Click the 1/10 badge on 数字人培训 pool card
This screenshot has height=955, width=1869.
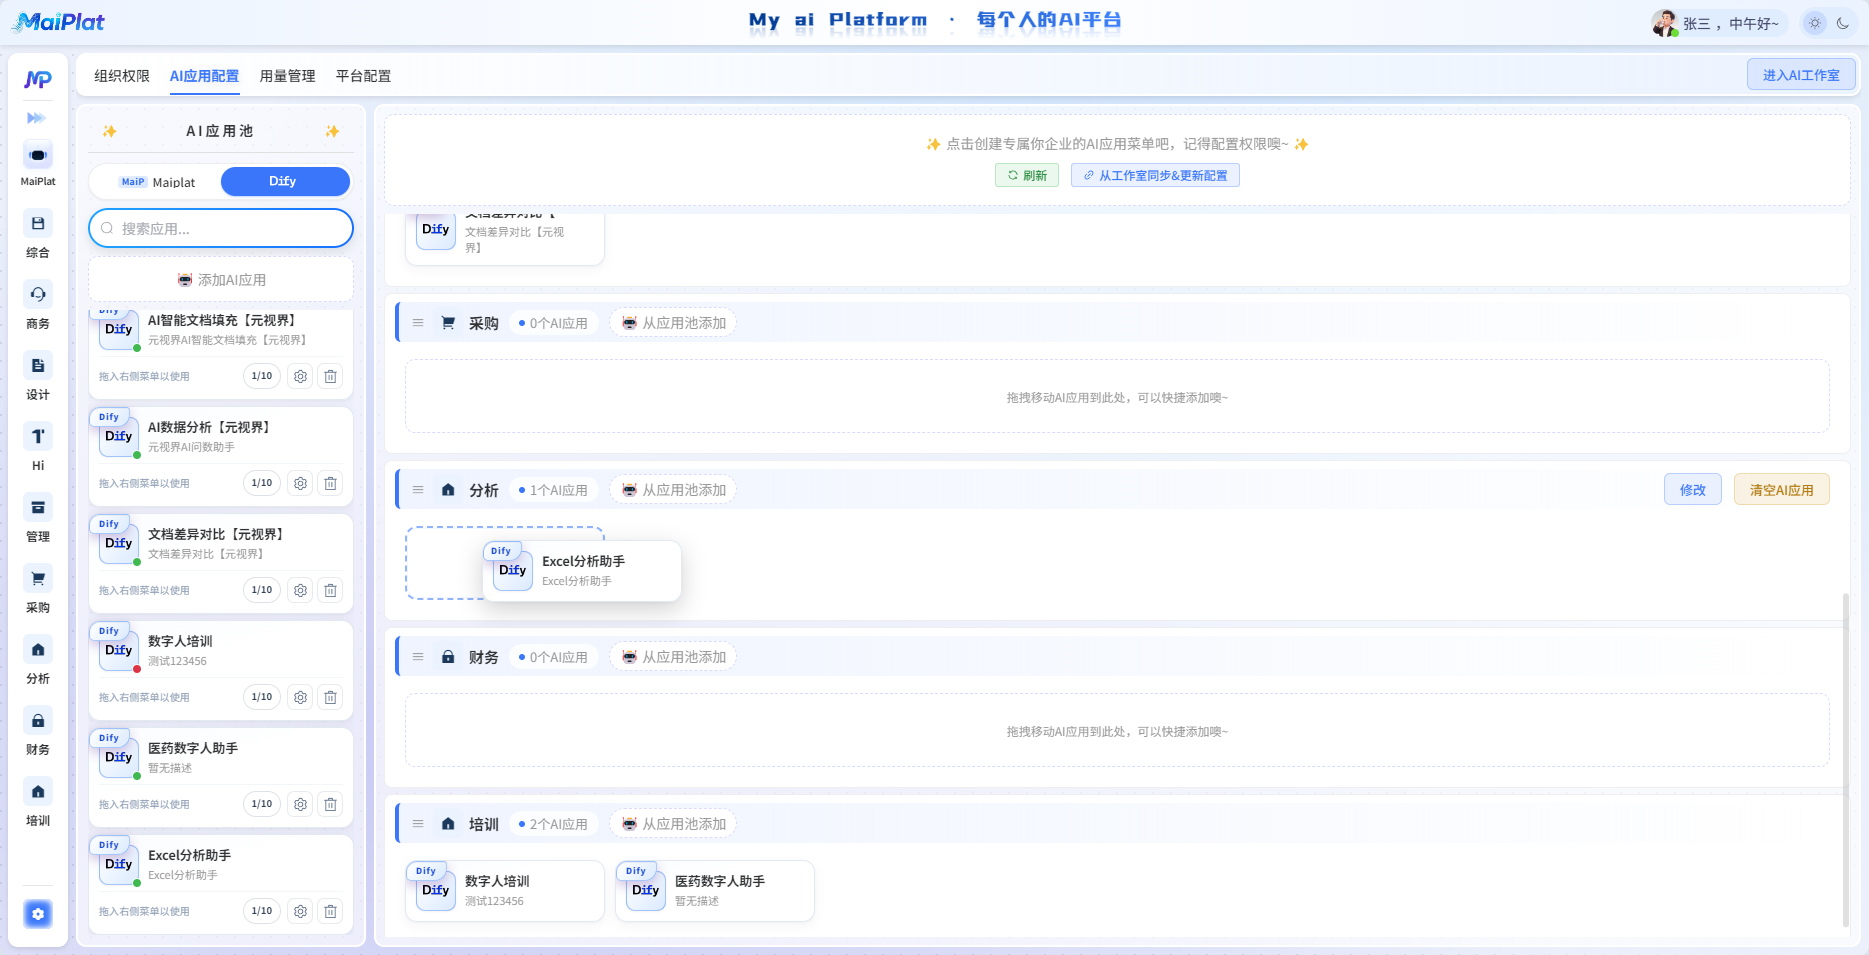(262, 697)
